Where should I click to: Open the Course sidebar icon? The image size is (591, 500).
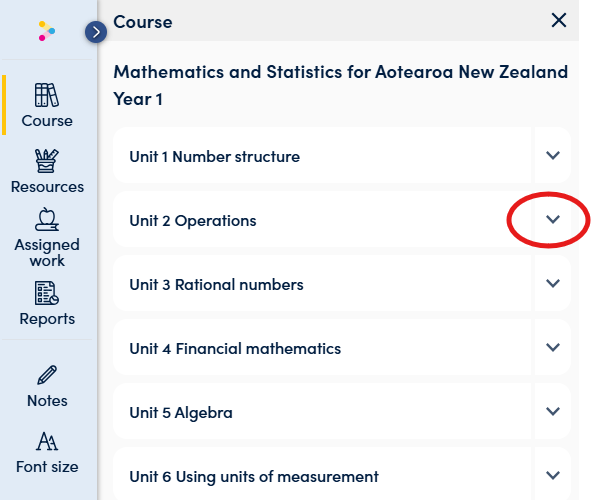tap(47, 95)
